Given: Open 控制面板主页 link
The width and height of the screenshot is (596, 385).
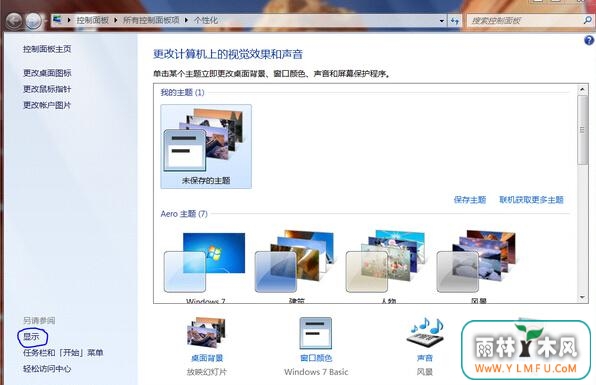Looking at the screenshot, I should coord(47,49).
